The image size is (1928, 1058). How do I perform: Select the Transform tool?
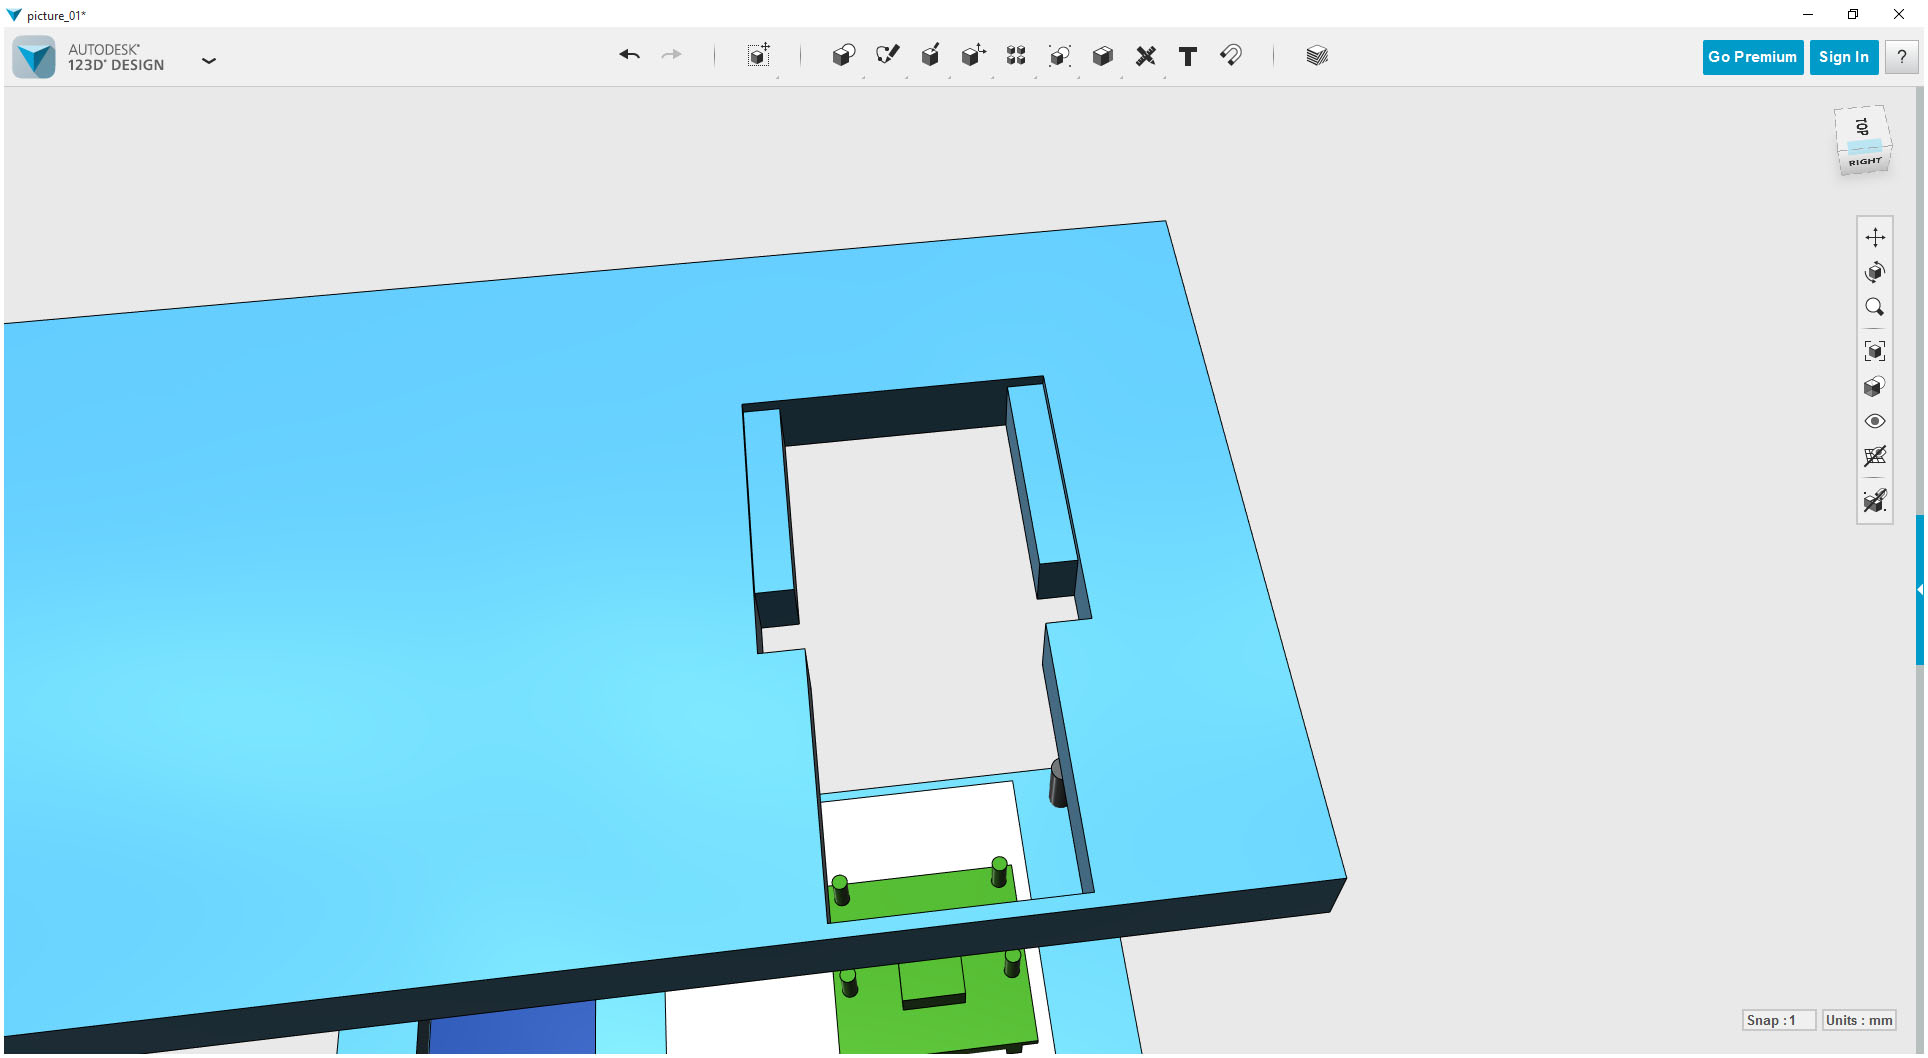click(x=758, y=57)
